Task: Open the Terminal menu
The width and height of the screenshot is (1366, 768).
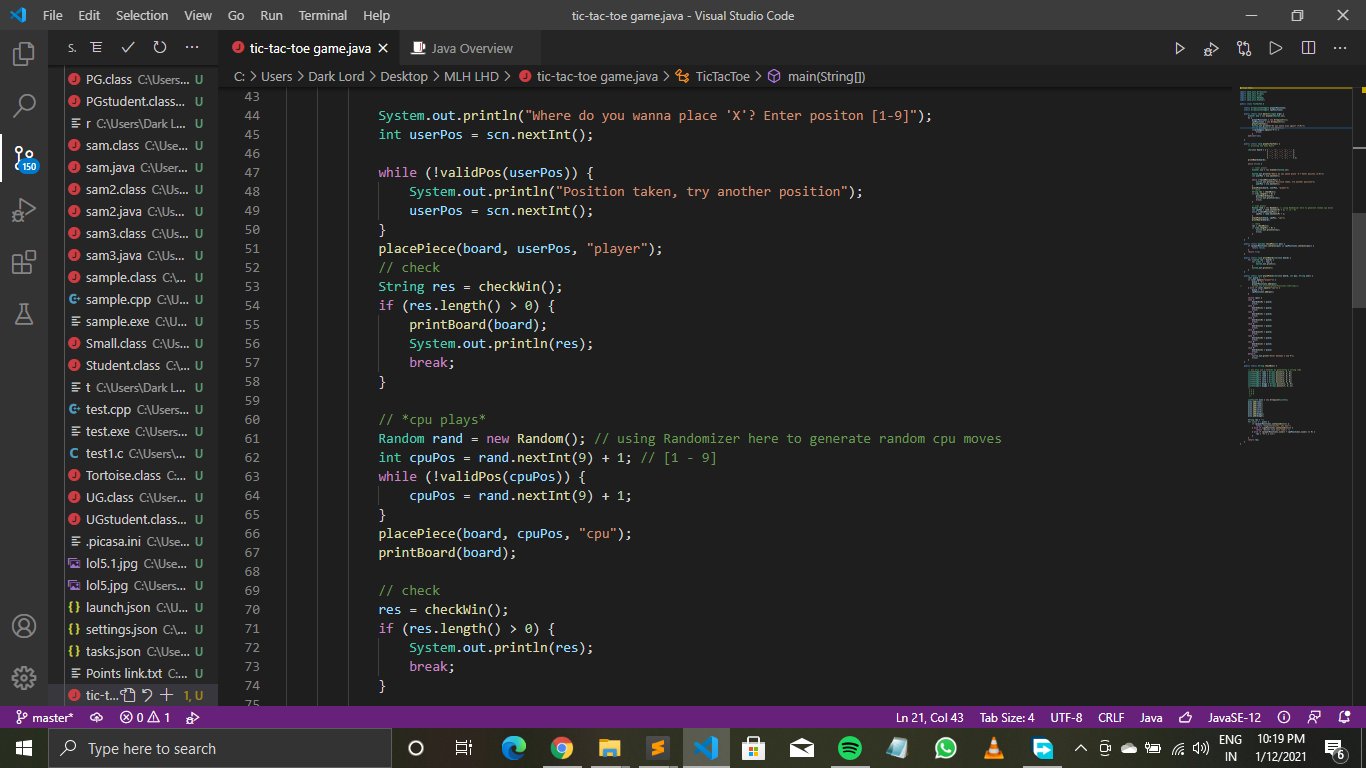Action: 323,15
